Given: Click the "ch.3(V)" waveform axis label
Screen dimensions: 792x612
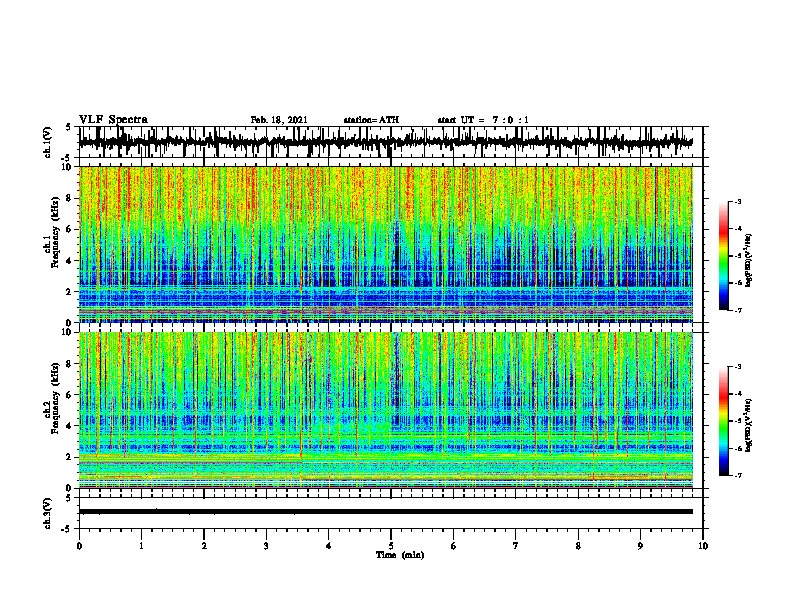Looking at the screenshot, I should tap(48, 513).
